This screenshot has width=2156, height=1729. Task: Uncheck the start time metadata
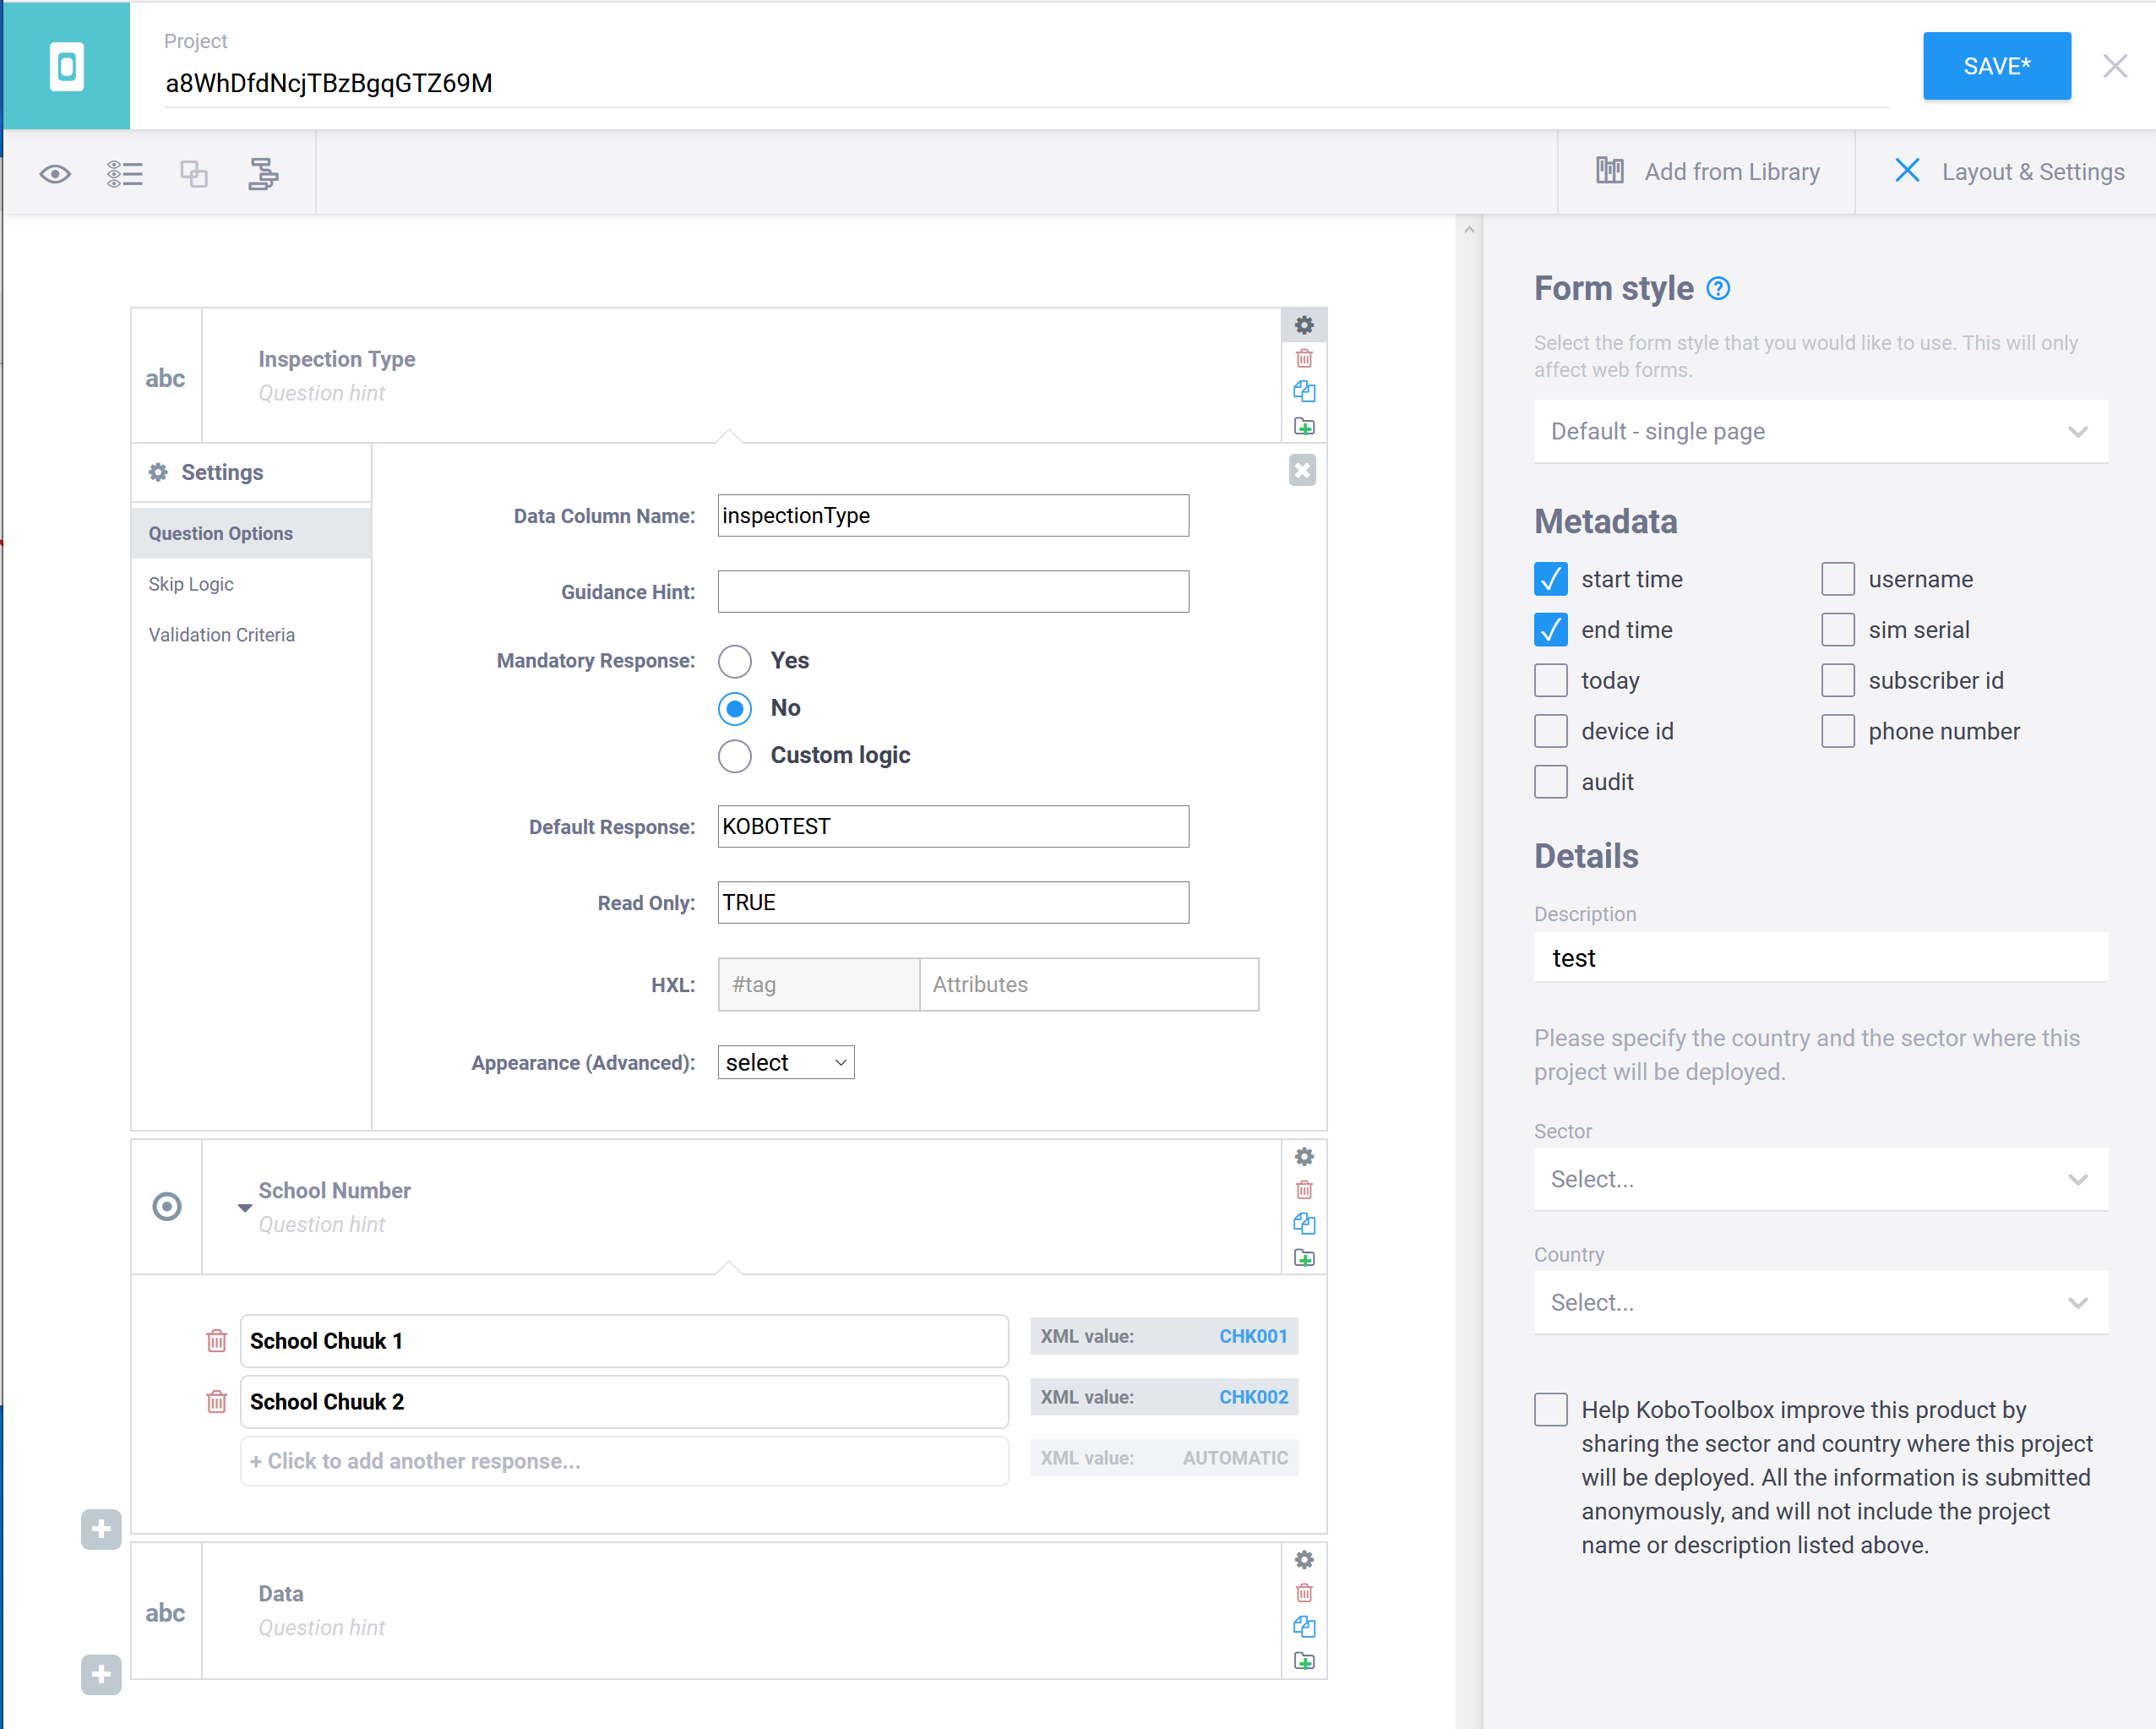(1550, 579)
